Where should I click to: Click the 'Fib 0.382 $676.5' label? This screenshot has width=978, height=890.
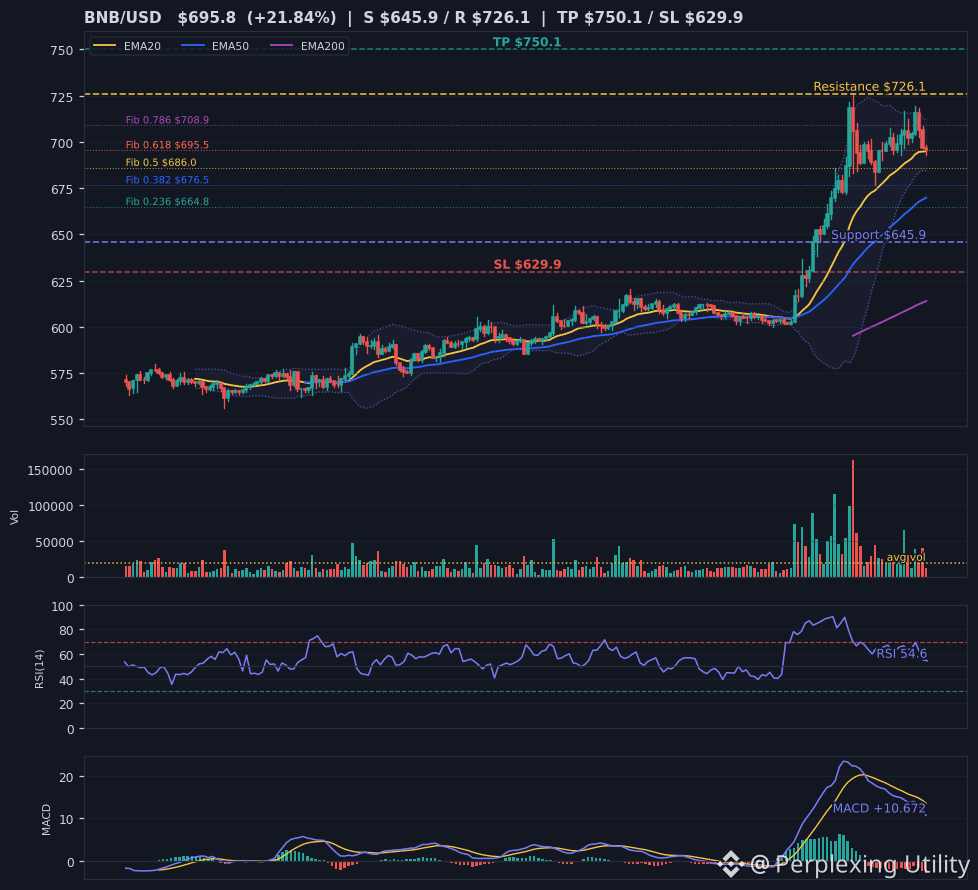pos(167,180)
